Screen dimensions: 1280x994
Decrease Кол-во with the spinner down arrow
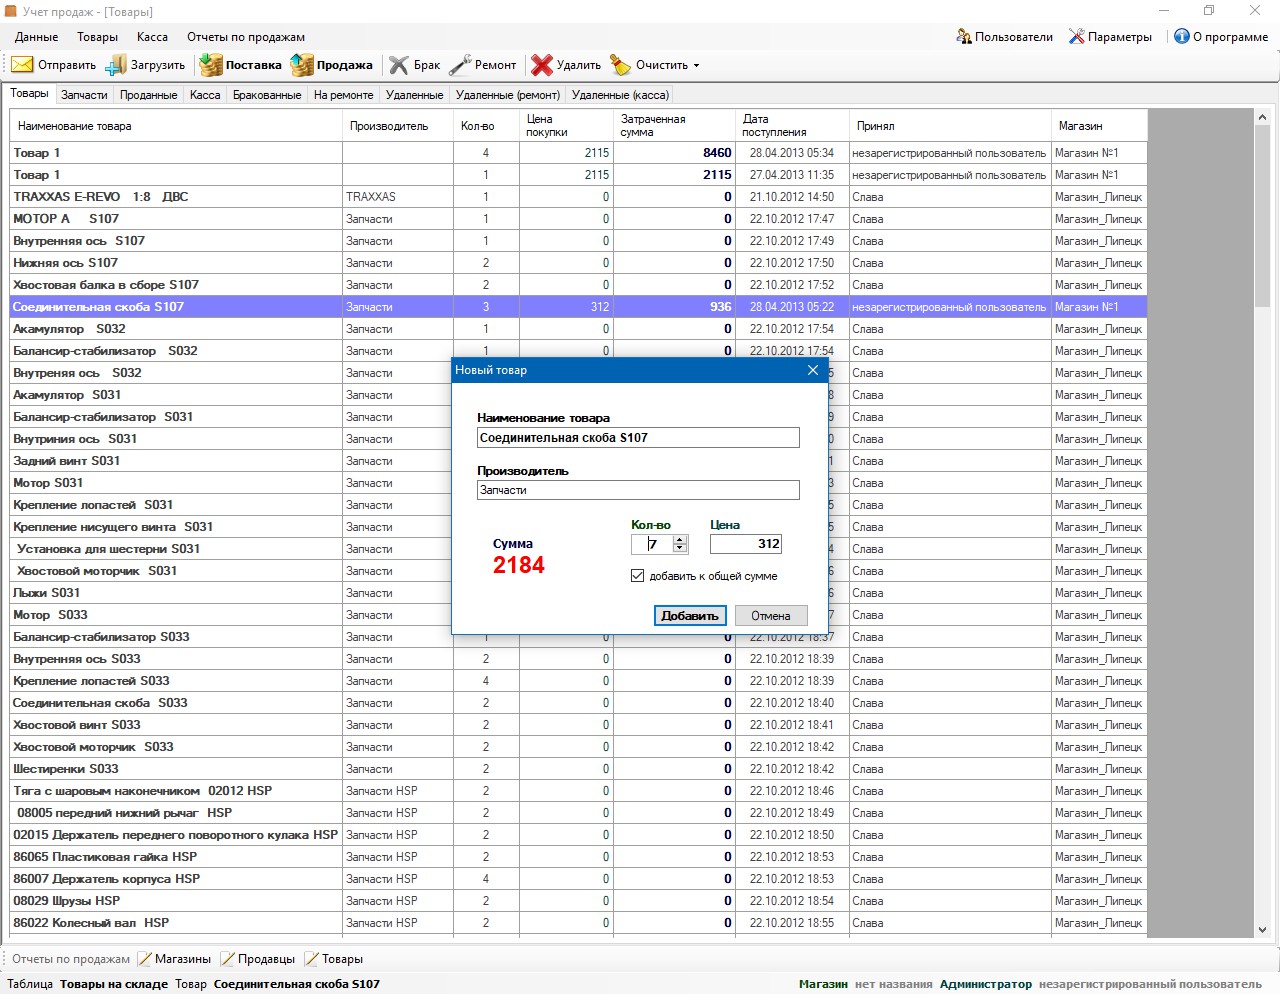(x=680, y=548)
